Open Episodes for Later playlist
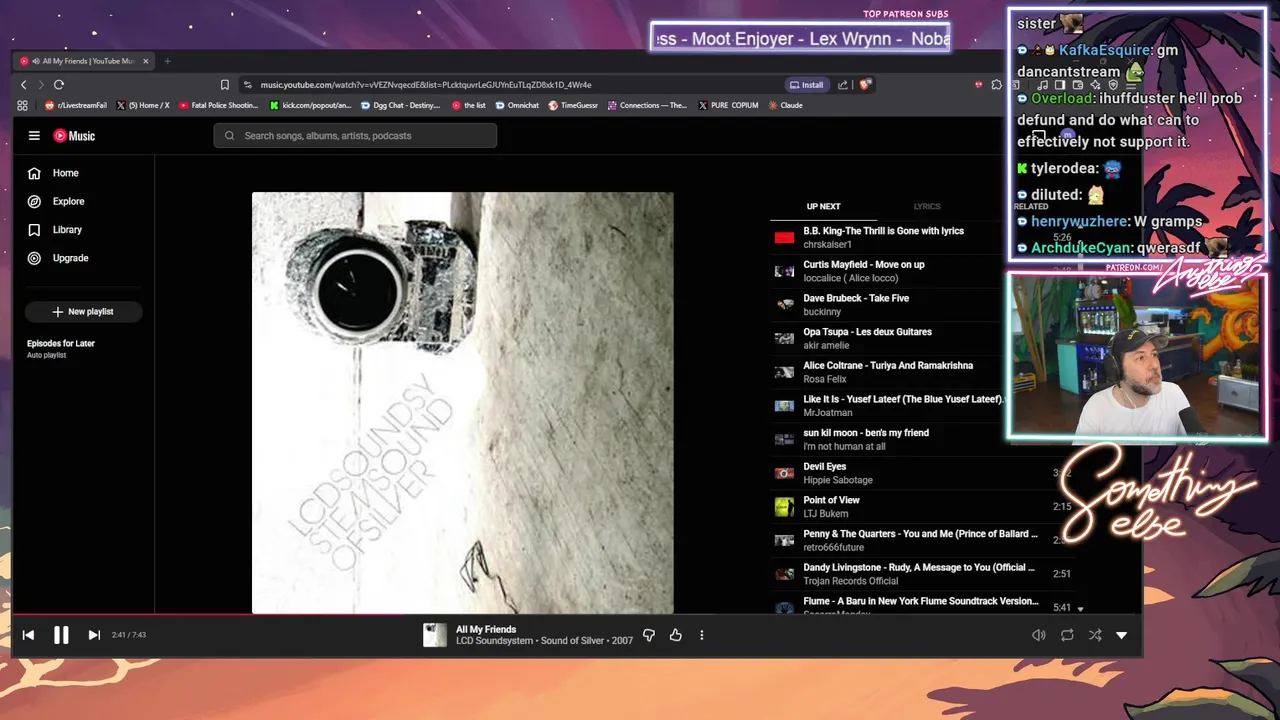The width and height of the screenshot is (1280, 720). 61,348
